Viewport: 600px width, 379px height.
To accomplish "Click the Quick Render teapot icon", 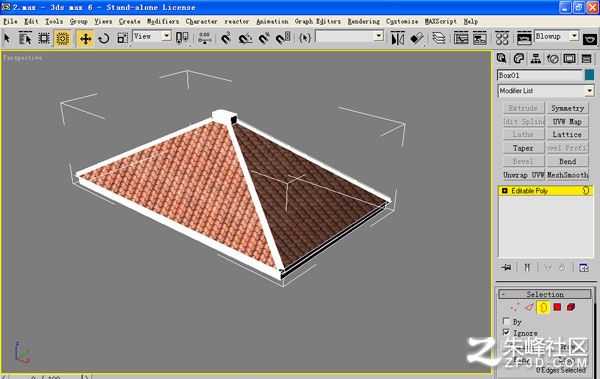I will 590,39.
